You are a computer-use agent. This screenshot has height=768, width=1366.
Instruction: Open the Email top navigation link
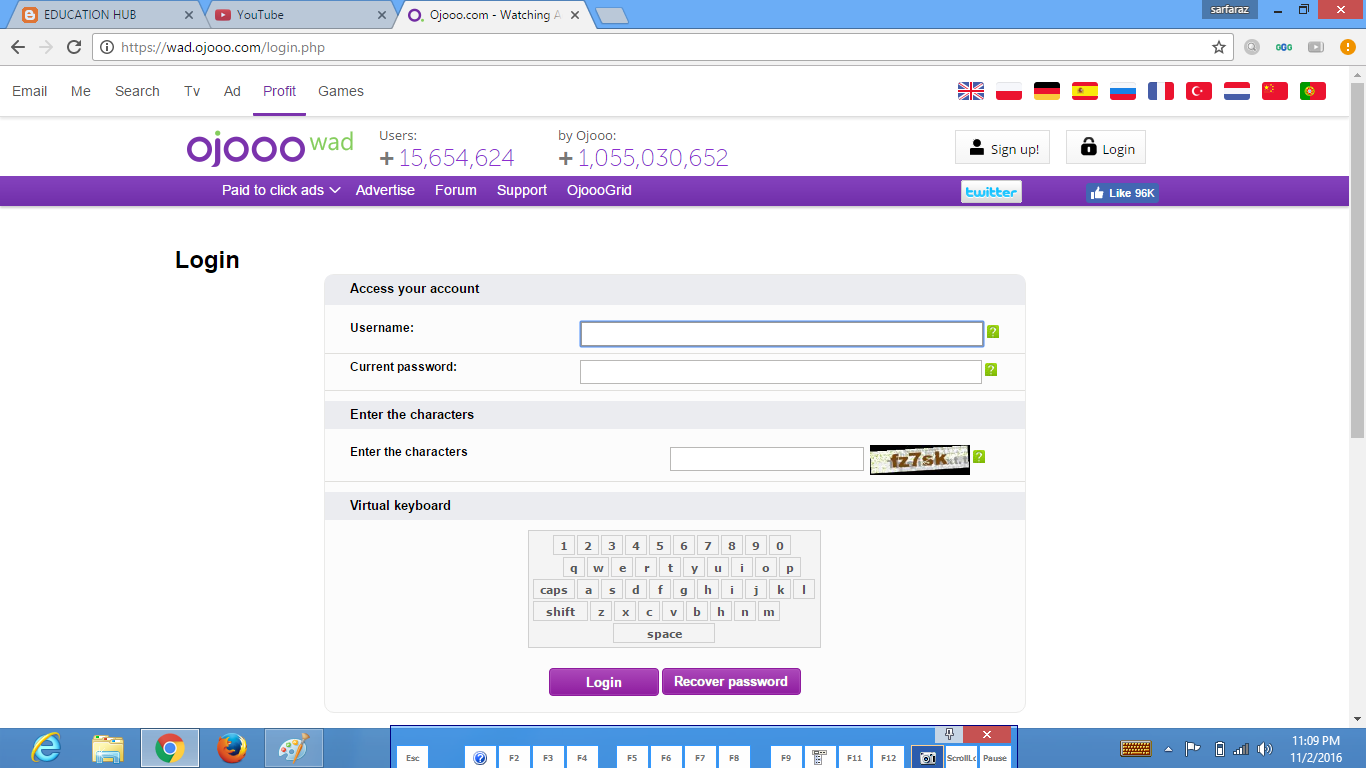30,91
